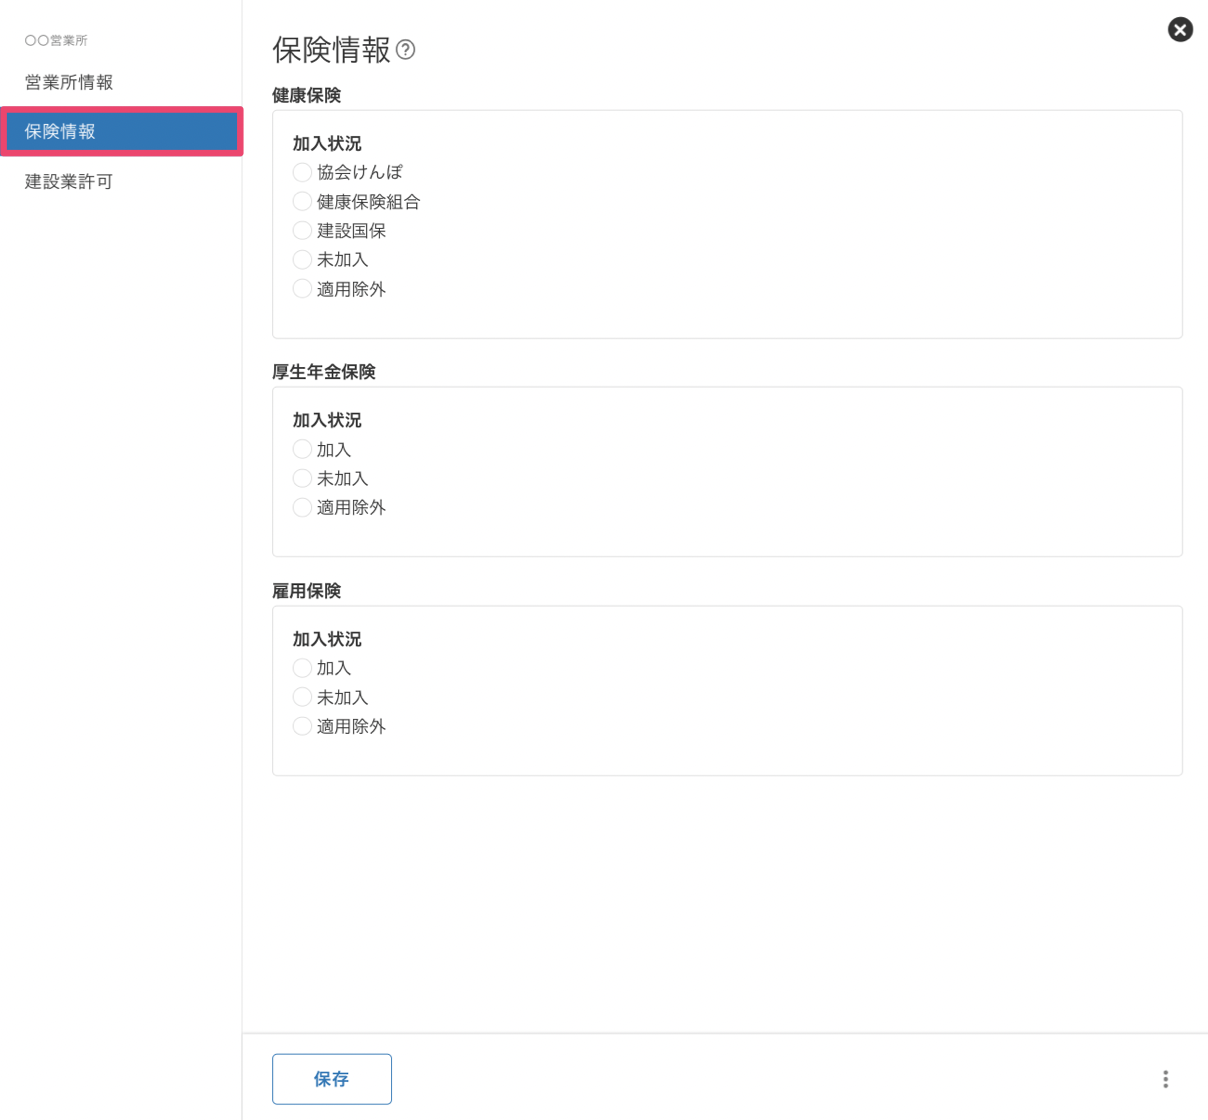Select the highlighted 保険情報 sidebar item
The image size is (1208, 1120).
click(x=120, y=131)
